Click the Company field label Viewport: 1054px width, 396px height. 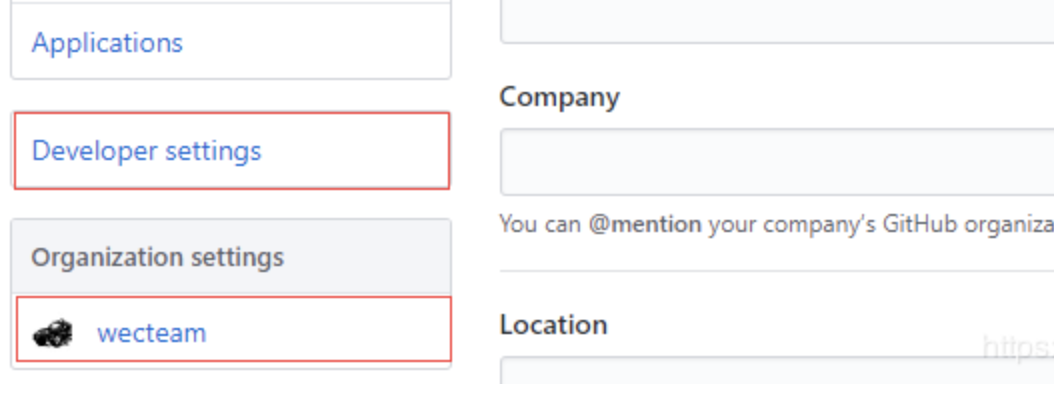point(559,97)
